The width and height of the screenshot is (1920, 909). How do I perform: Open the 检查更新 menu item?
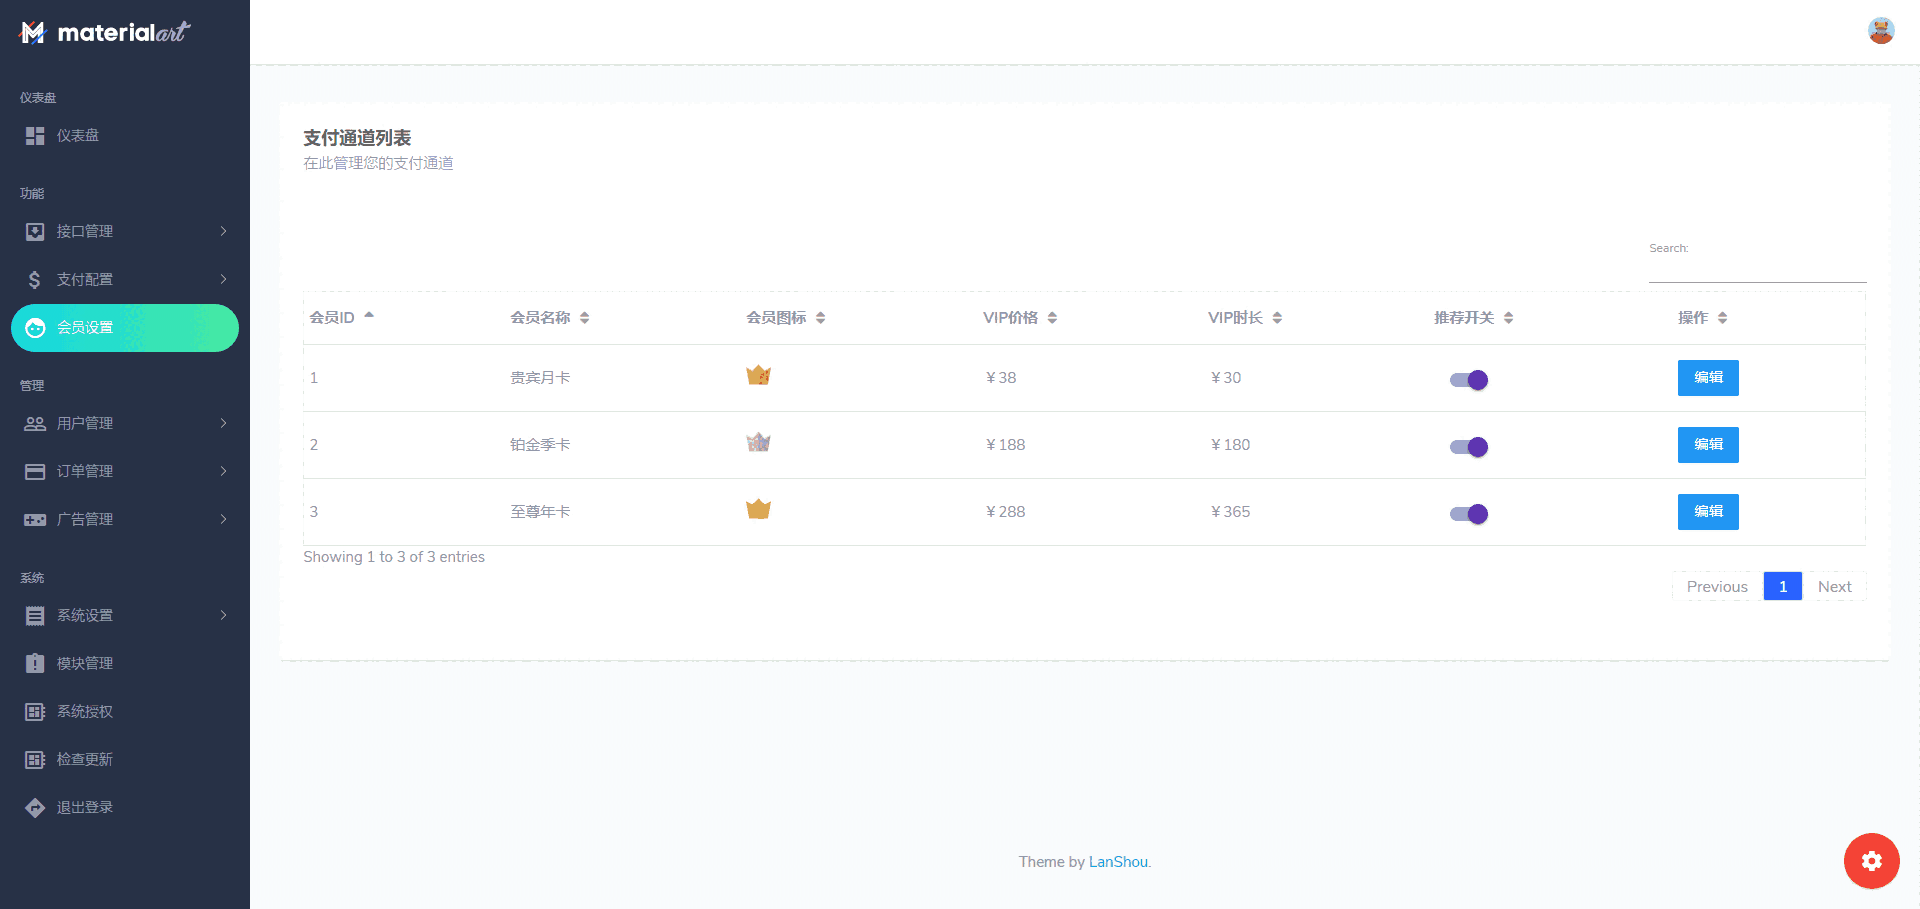point(125,760)
